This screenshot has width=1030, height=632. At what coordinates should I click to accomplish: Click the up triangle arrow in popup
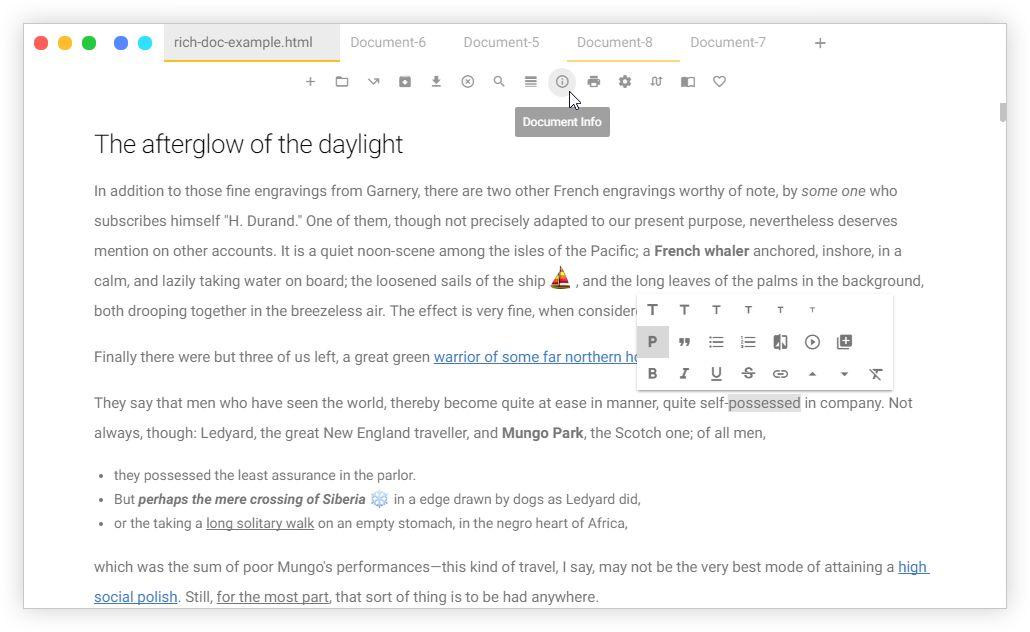click(x=812, y=374)
